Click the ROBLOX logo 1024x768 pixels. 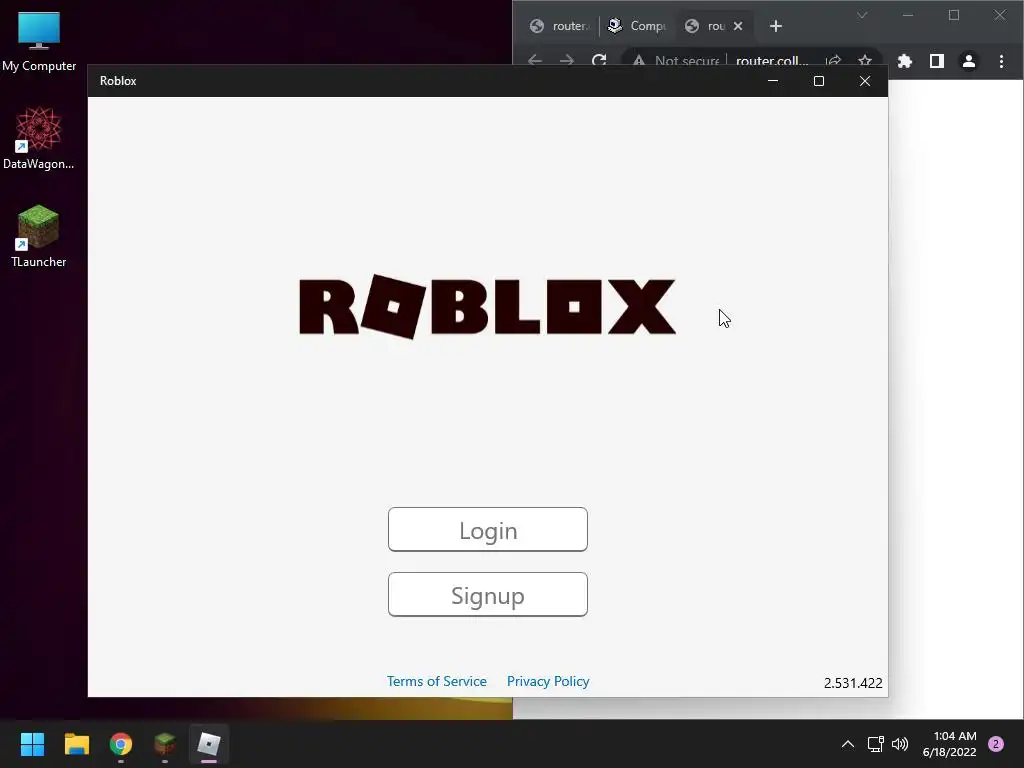point(487,307)
